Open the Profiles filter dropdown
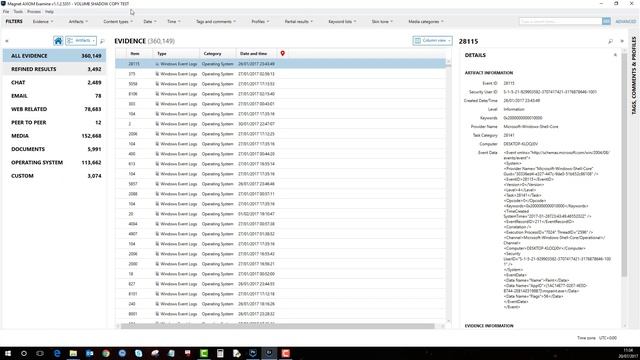This screenshot has height=360, width=640. pyautogui.click(x=260, y=21)
